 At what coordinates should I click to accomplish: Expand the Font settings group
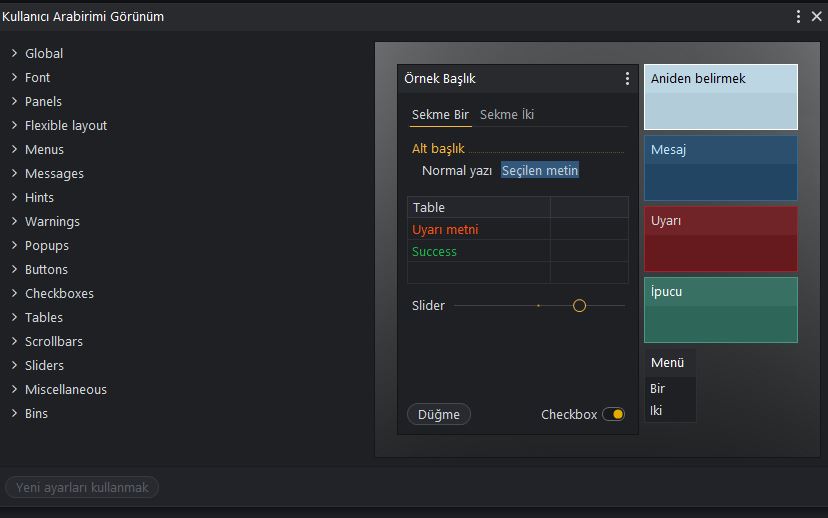click(x=14, y=78)
